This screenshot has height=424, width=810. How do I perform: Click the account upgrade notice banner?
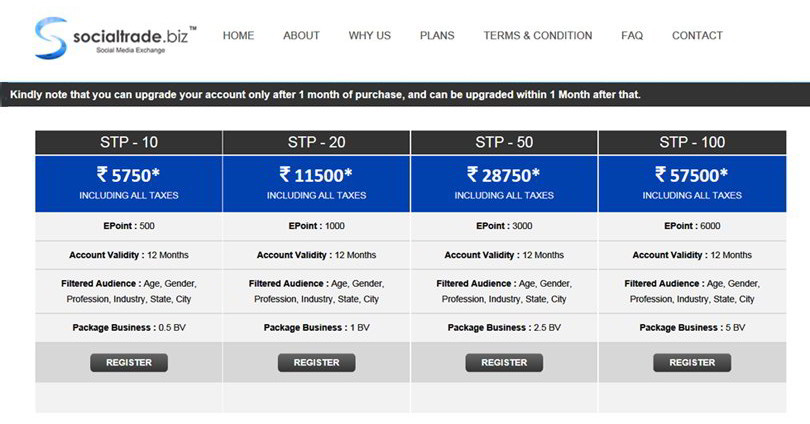(x=405, y=95)
